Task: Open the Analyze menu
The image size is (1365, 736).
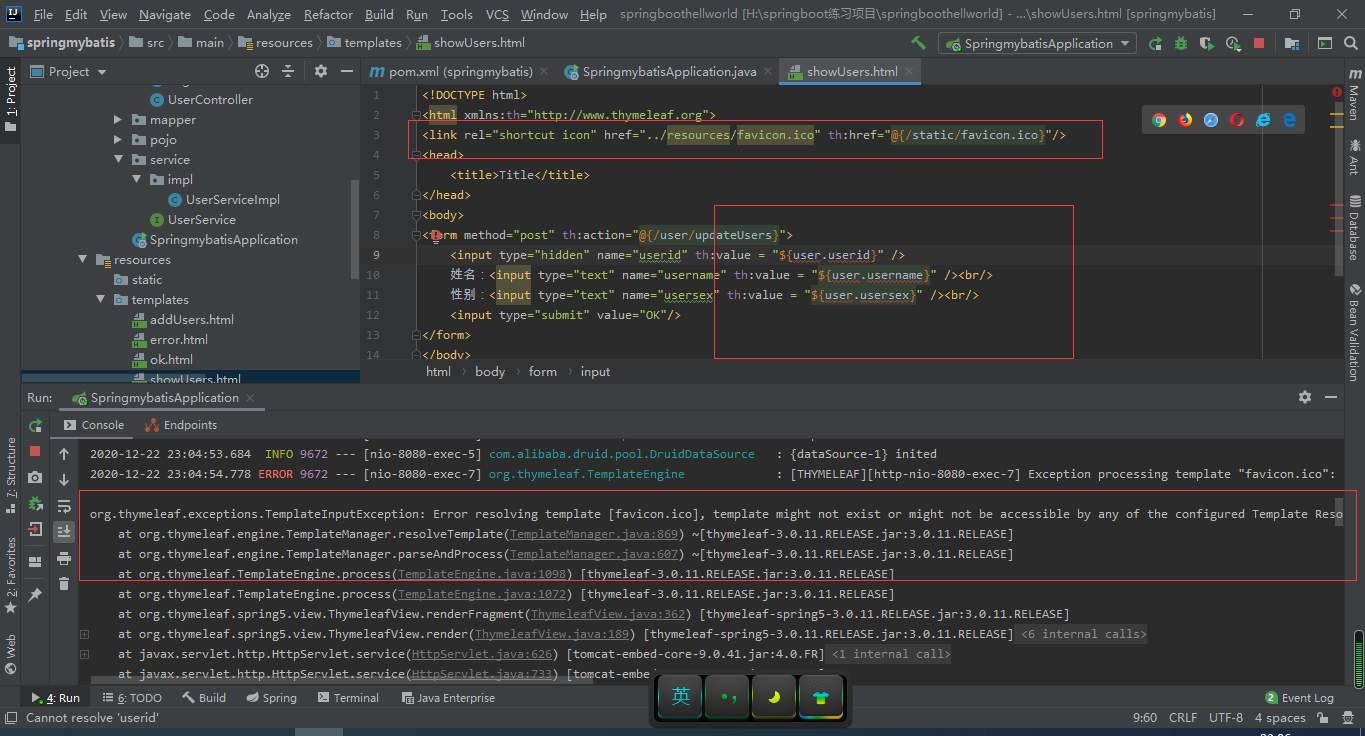Action: pyautogui.click(x=269, y=14)
